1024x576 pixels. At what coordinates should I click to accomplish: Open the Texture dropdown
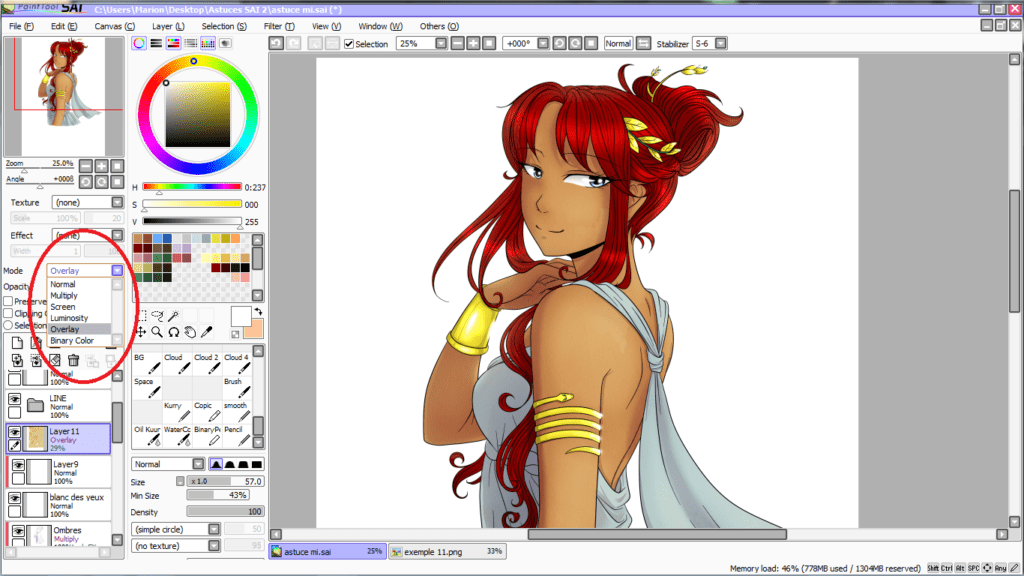click(88, 202)
